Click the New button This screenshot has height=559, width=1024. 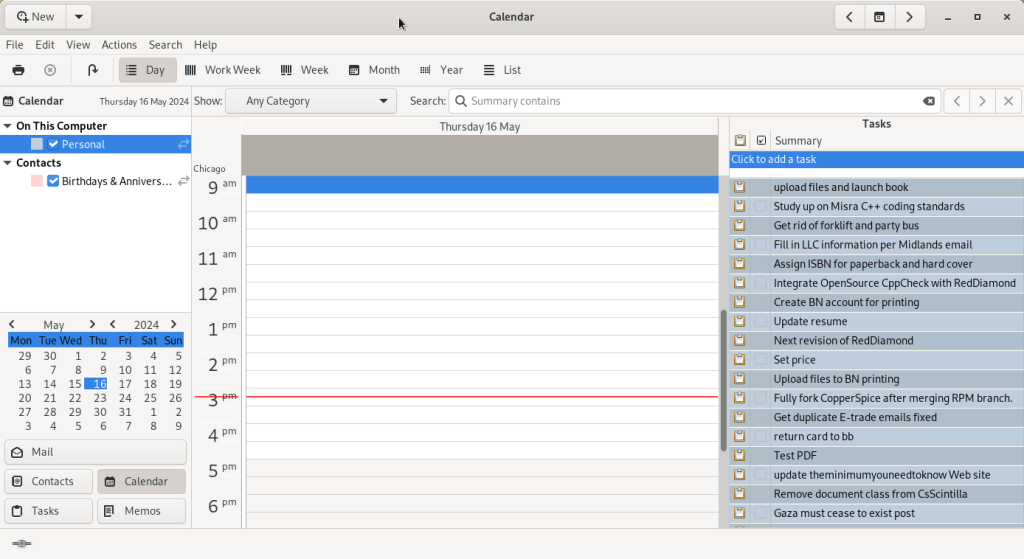35,17
